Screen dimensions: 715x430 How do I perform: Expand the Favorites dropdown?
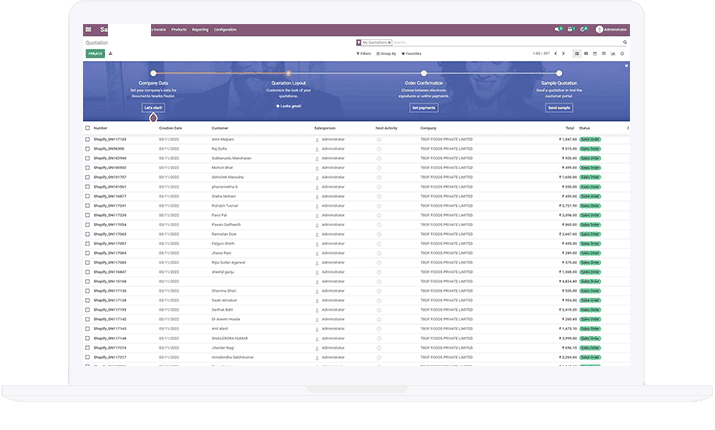[x=412, y=53]
